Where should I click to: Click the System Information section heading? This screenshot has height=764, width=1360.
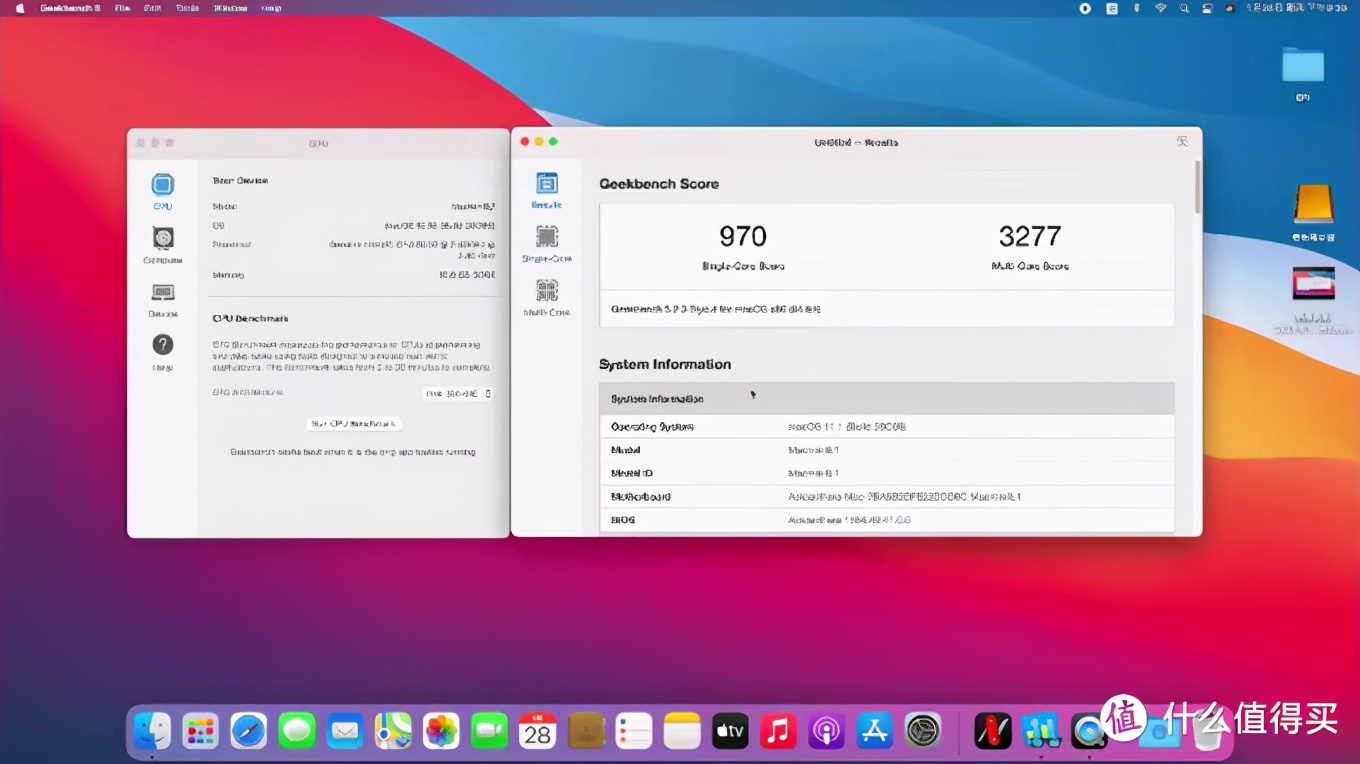tap(665, 365)
